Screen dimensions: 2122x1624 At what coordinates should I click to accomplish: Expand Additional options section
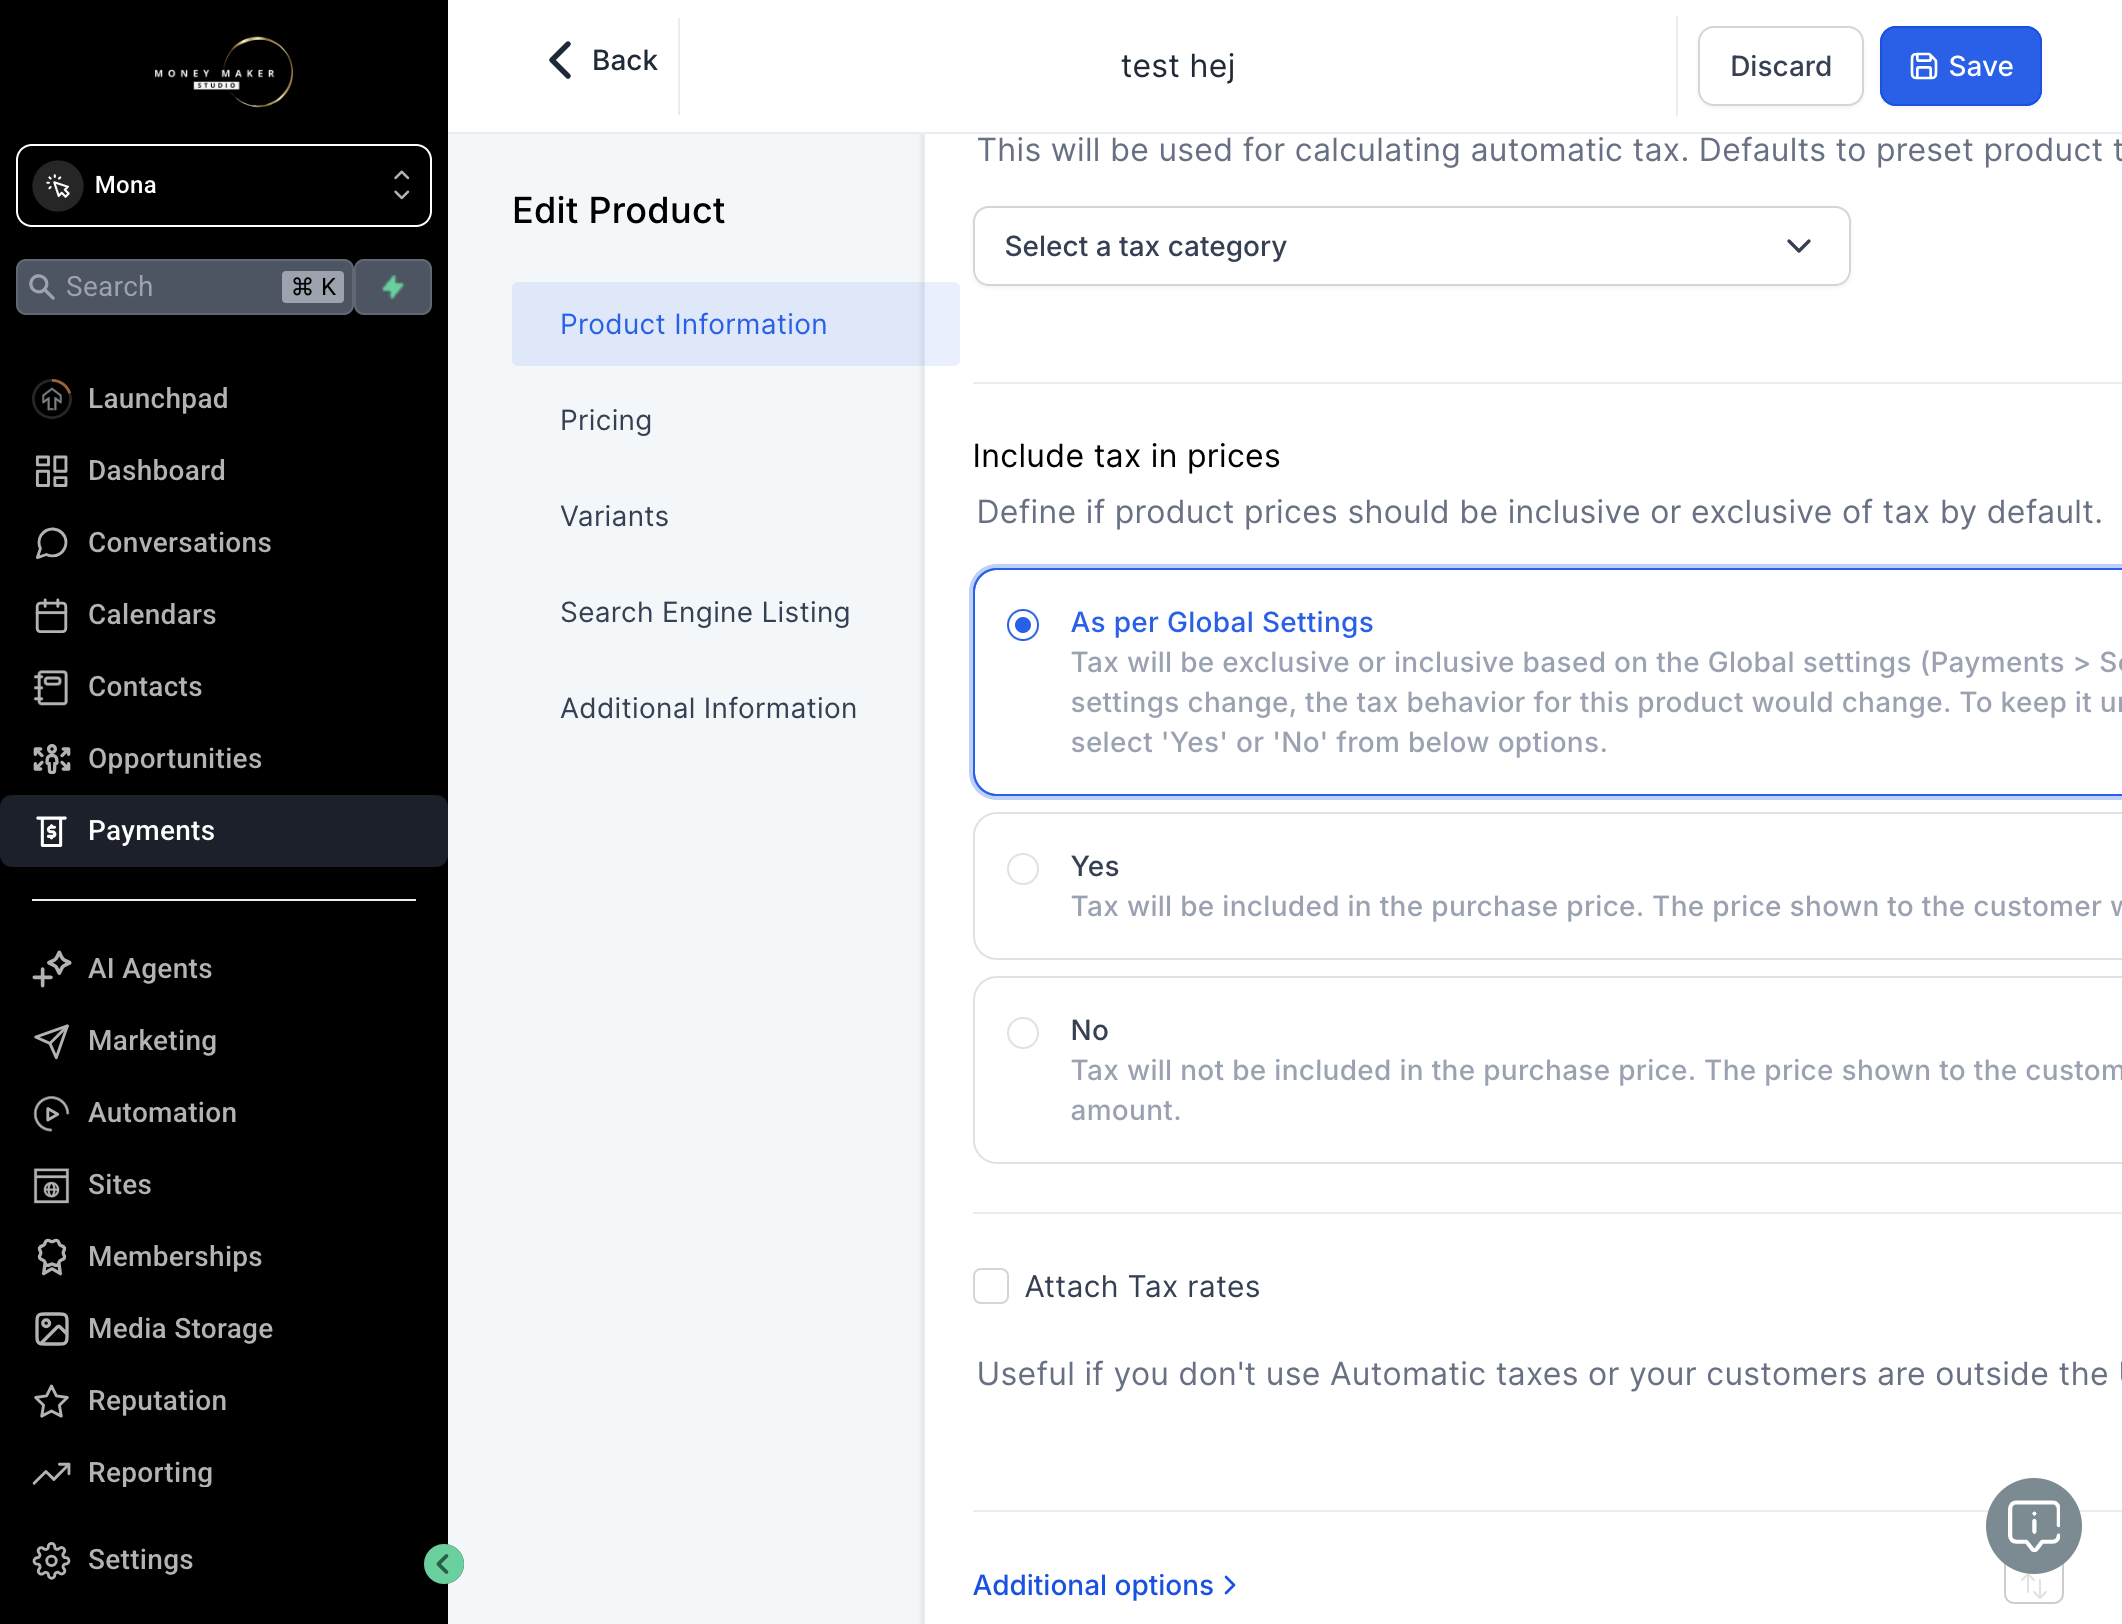point(1105,1585)
